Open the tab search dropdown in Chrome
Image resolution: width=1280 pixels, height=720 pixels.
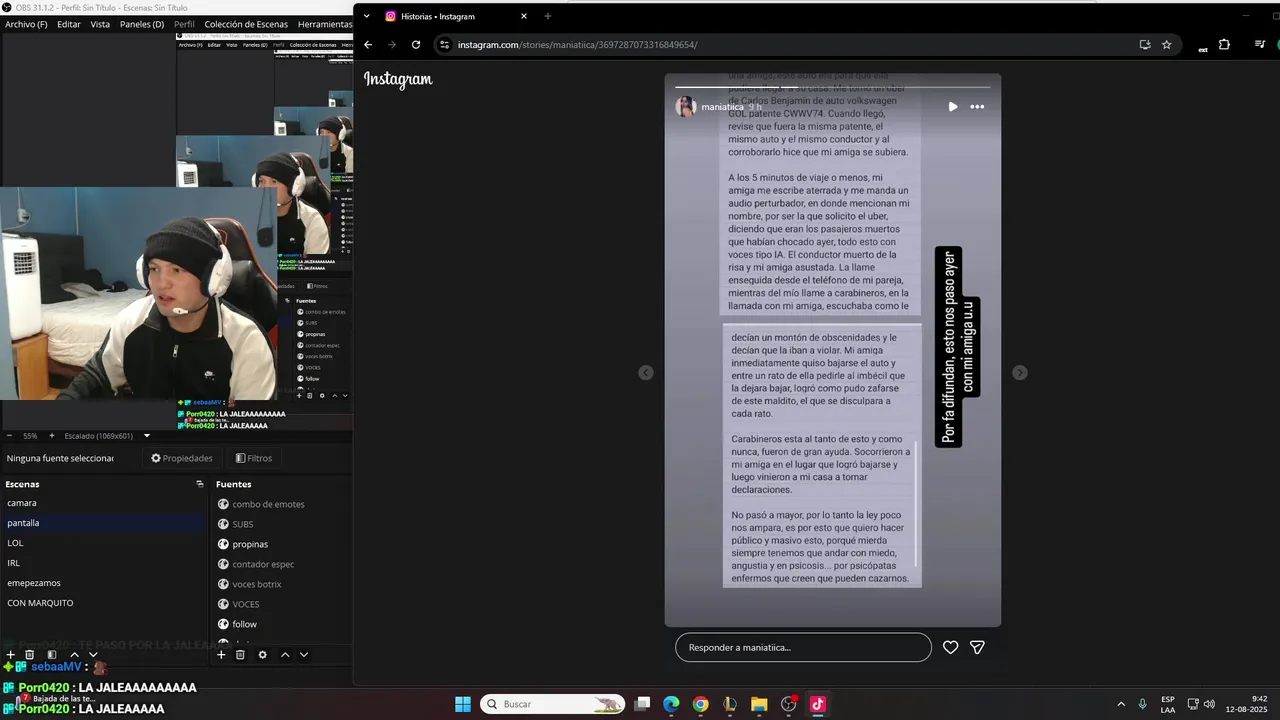point(367,16)
